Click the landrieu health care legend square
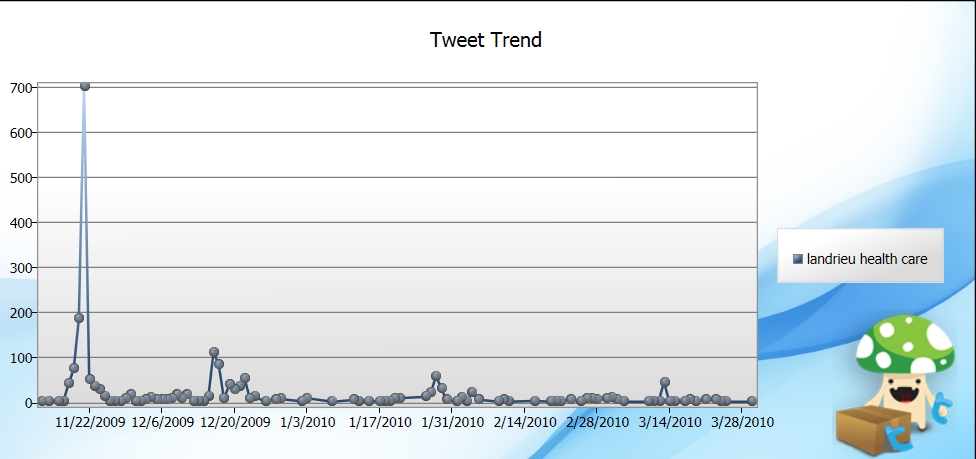The height and width of the screenshot is (459, 976). [x=797, y=259]
